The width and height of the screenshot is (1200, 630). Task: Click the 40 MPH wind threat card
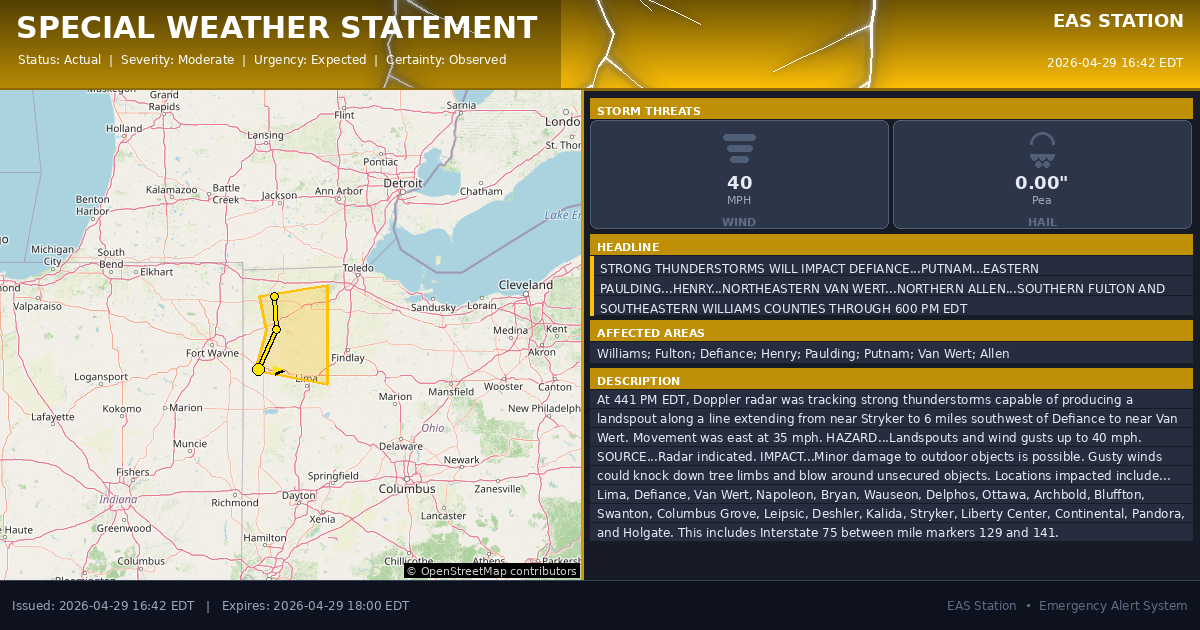click(x=739, y=175)
